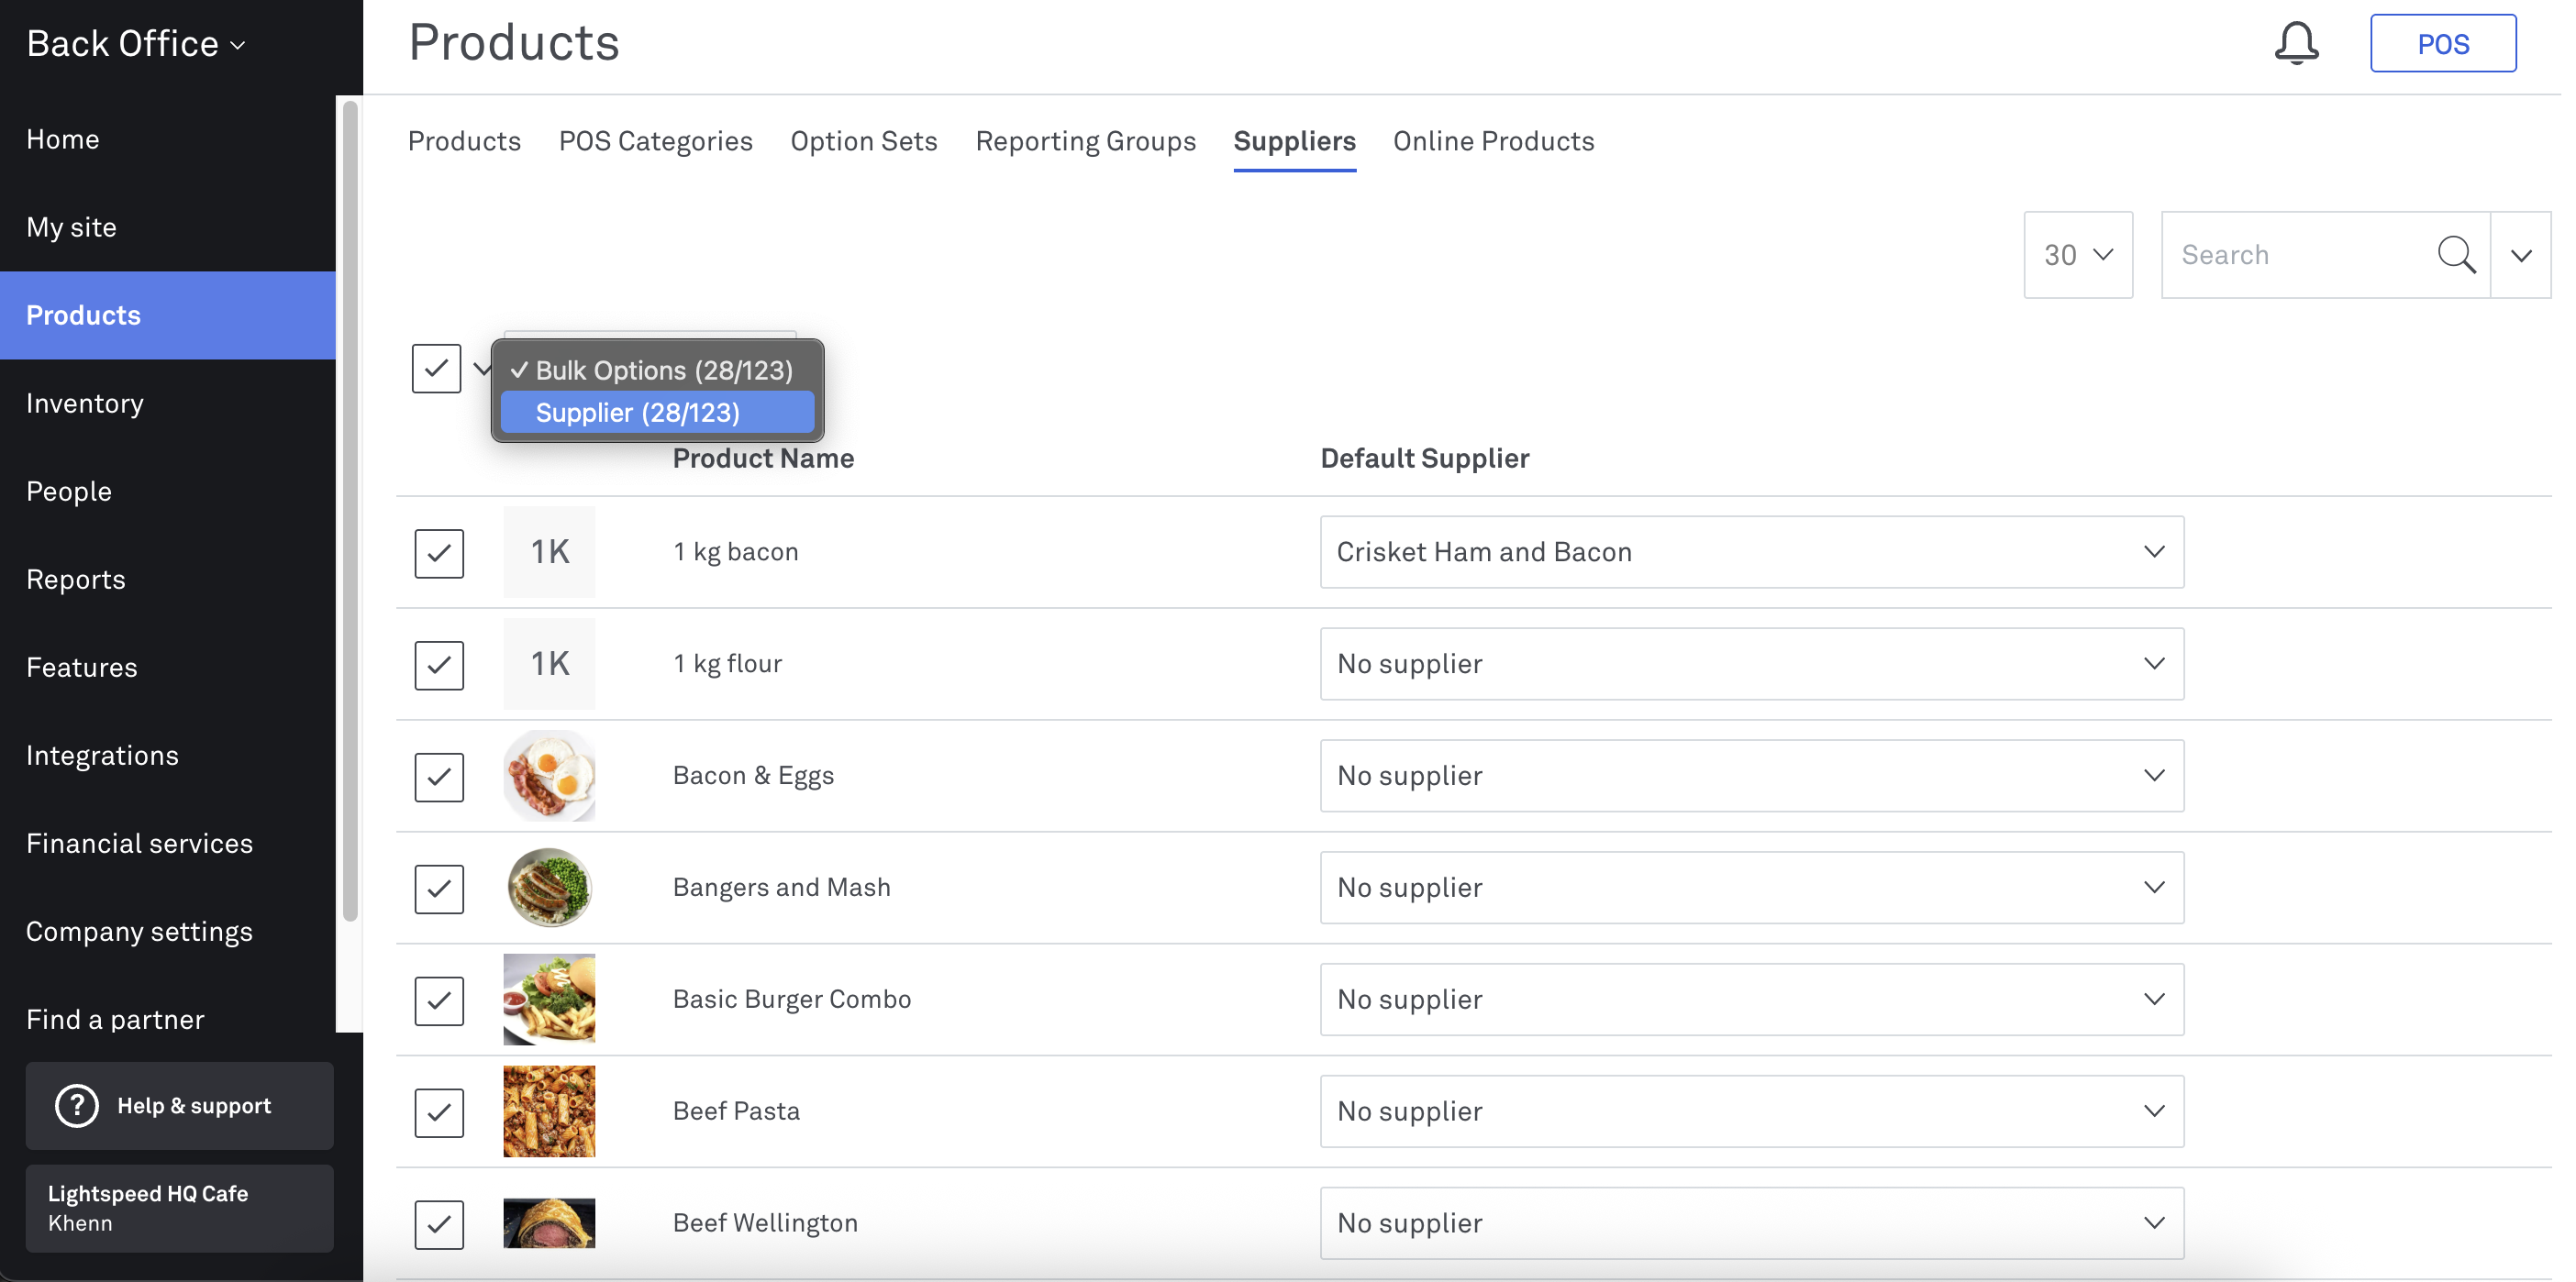Open Integrations in sidebar
Viewport: 2576px width, 1282px height.
click(x=168, y=755)
